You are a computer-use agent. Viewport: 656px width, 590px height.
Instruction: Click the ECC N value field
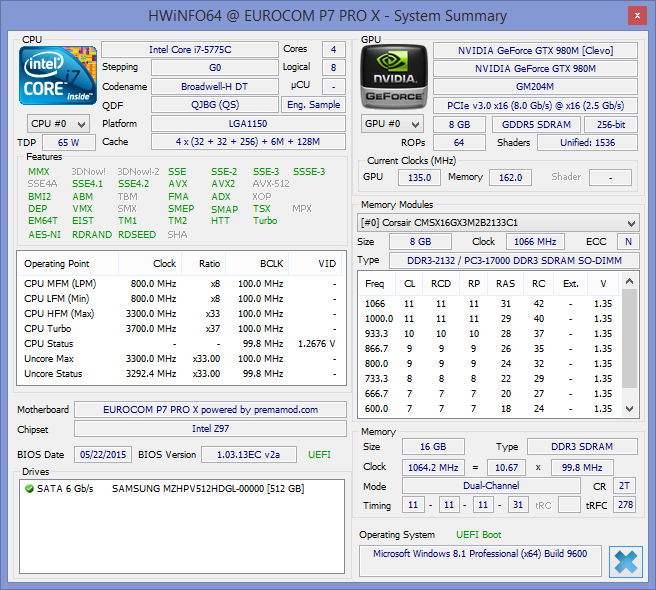pos(628,241)
